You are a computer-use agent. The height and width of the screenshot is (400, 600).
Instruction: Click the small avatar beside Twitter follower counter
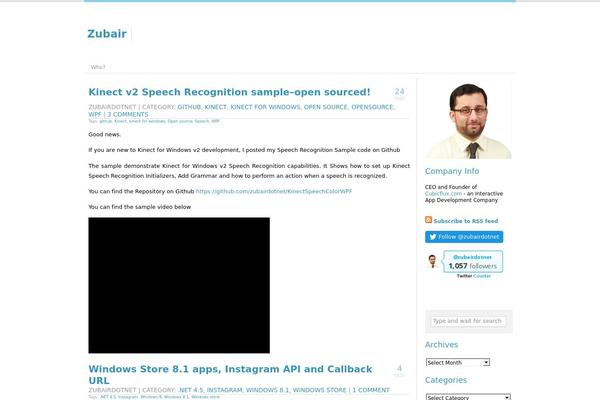coord(432,261)
